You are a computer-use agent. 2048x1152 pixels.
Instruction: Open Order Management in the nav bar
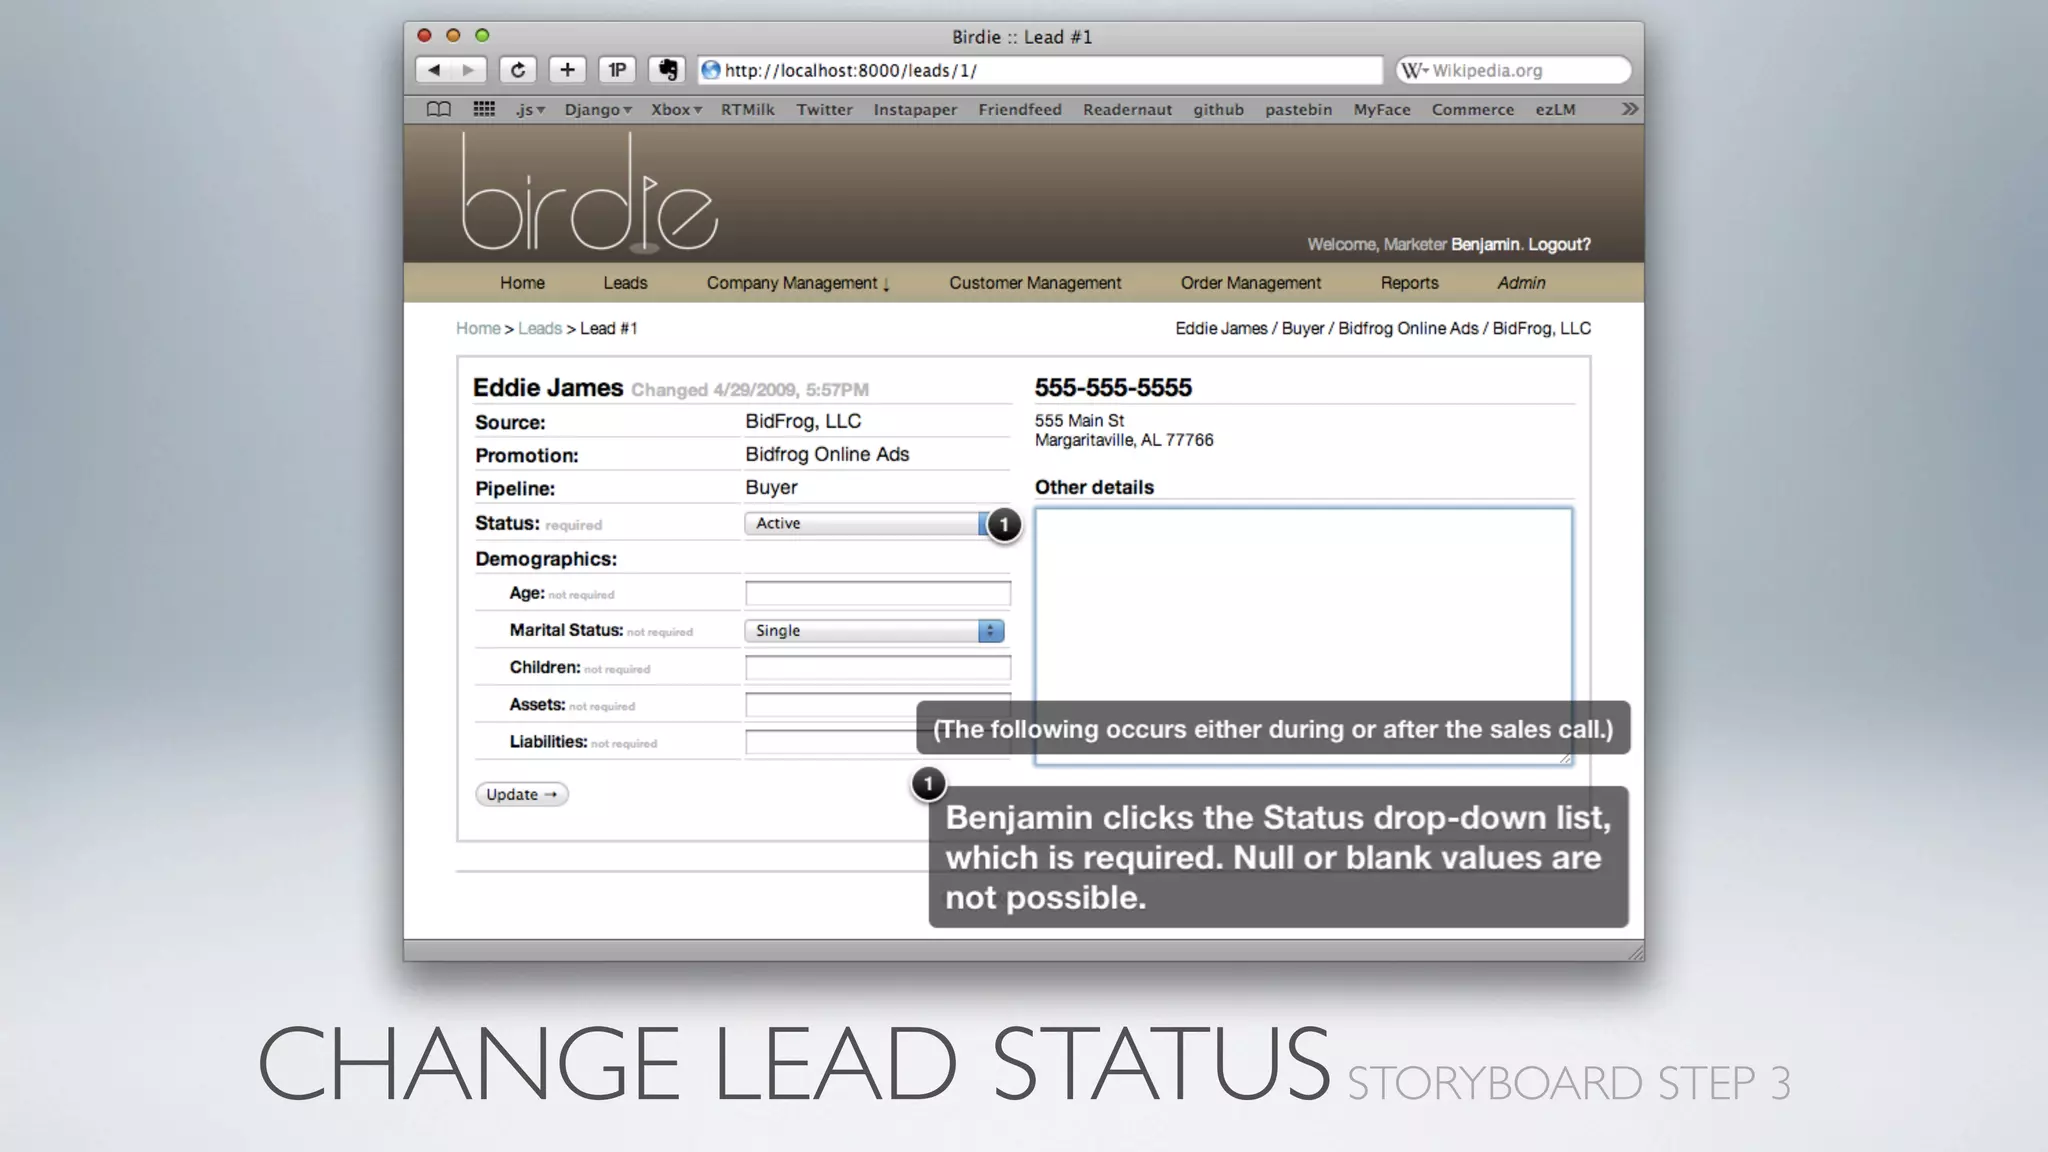1250,283
